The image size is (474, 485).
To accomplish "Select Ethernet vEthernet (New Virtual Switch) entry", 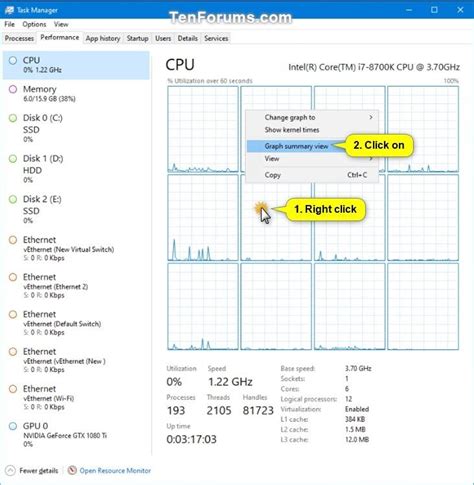I will pos(76,249).
